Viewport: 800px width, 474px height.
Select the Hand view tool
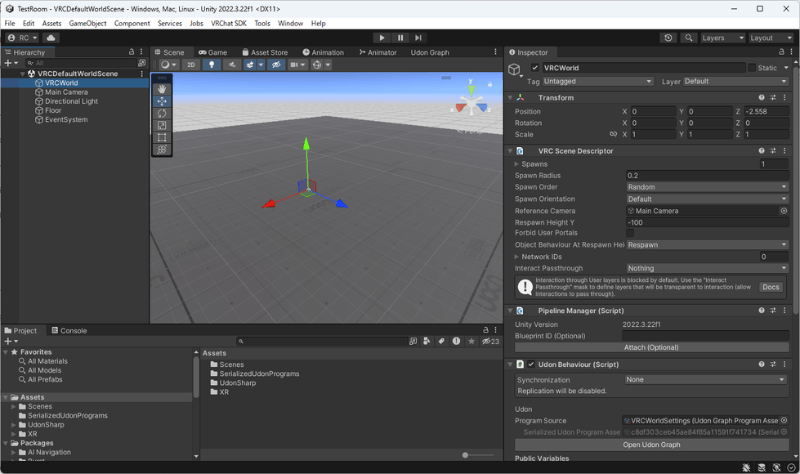point(162,89)
